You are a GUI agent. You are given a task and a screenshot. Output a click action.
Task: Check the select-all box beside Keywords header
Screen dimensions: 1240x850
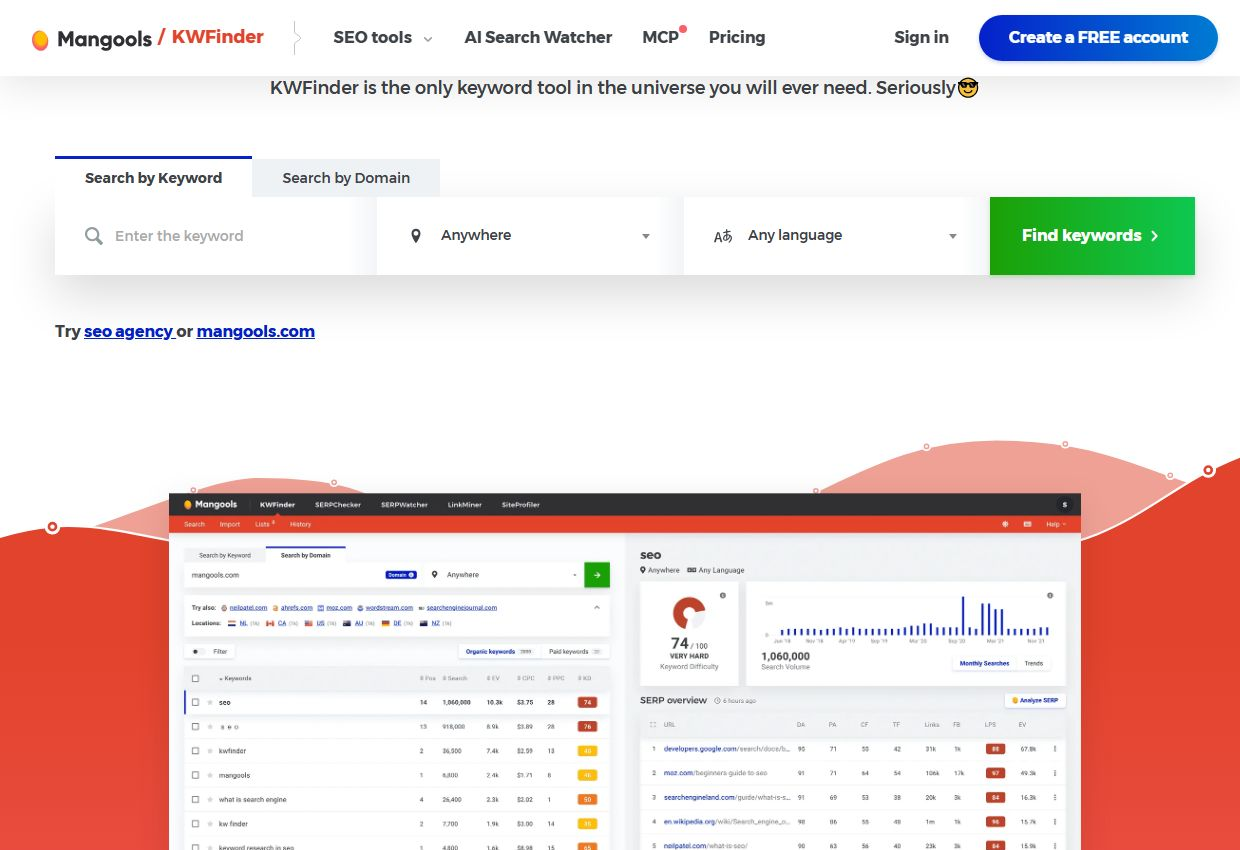195,678
